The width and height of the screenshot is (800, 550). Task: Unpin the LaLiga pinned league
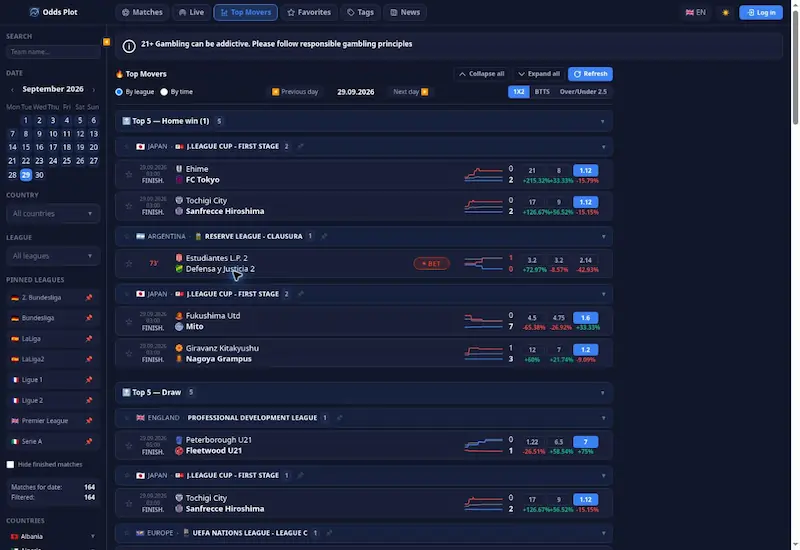point(89,339)
